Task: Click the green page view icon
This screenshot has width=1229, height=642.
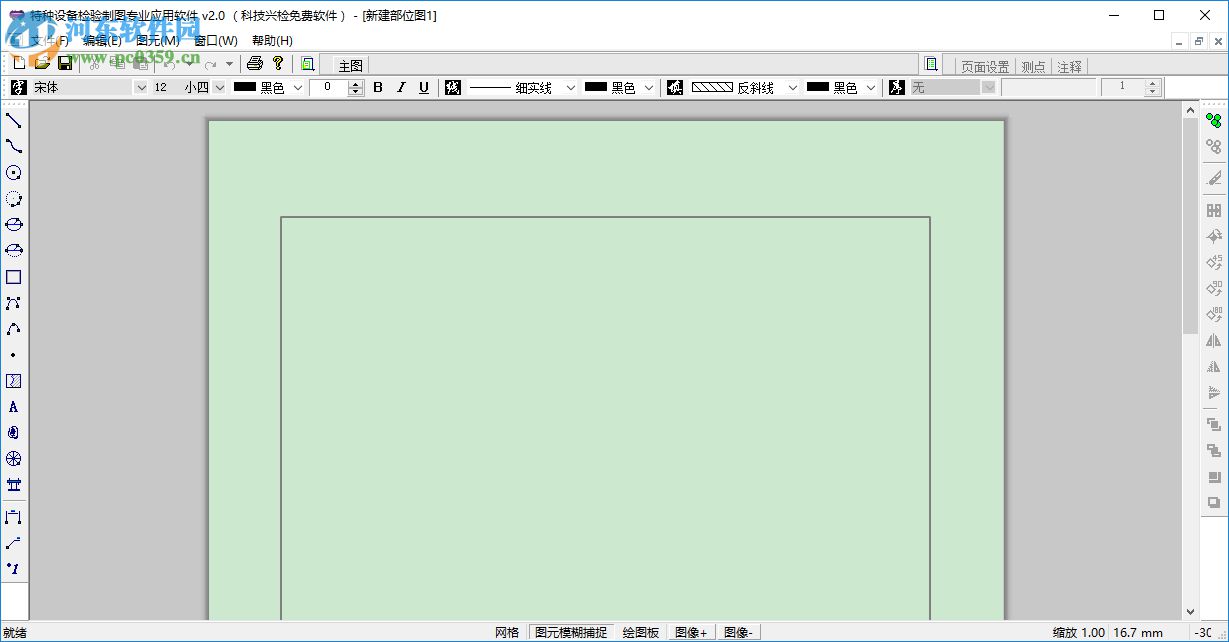Action: click(308, 64)
